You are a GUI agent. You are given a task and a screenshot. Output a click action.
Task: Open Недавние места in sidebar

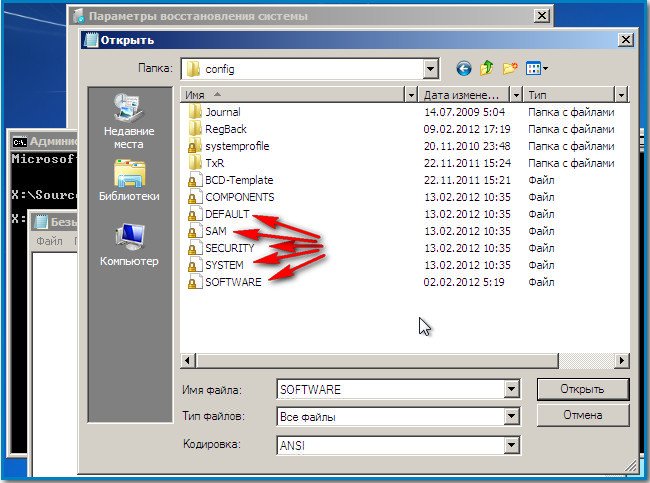pos(129,122)
